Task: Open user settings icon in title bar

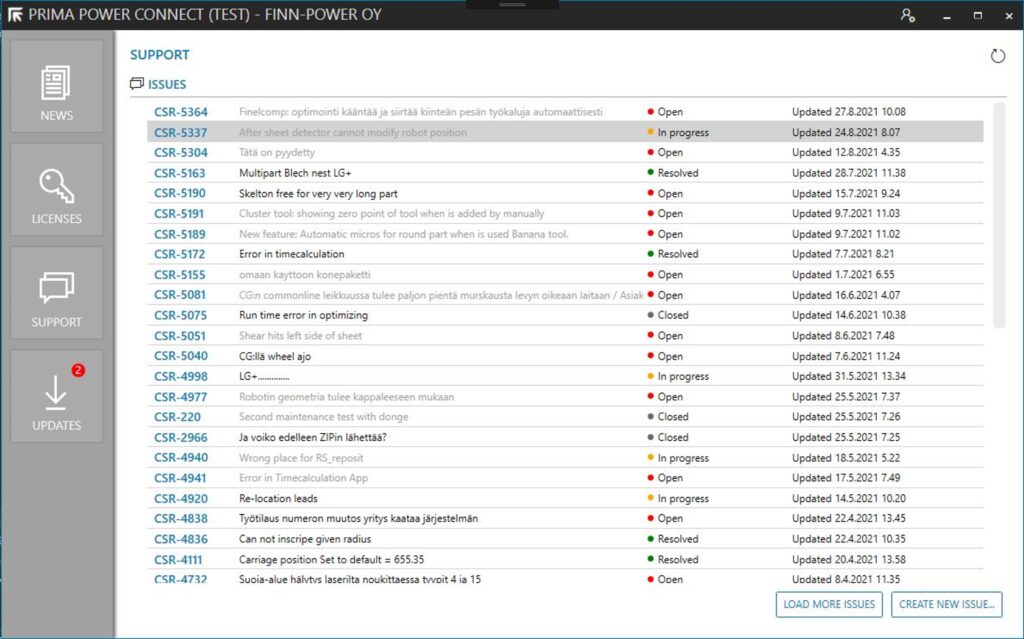Action: [x=908, y=15]
